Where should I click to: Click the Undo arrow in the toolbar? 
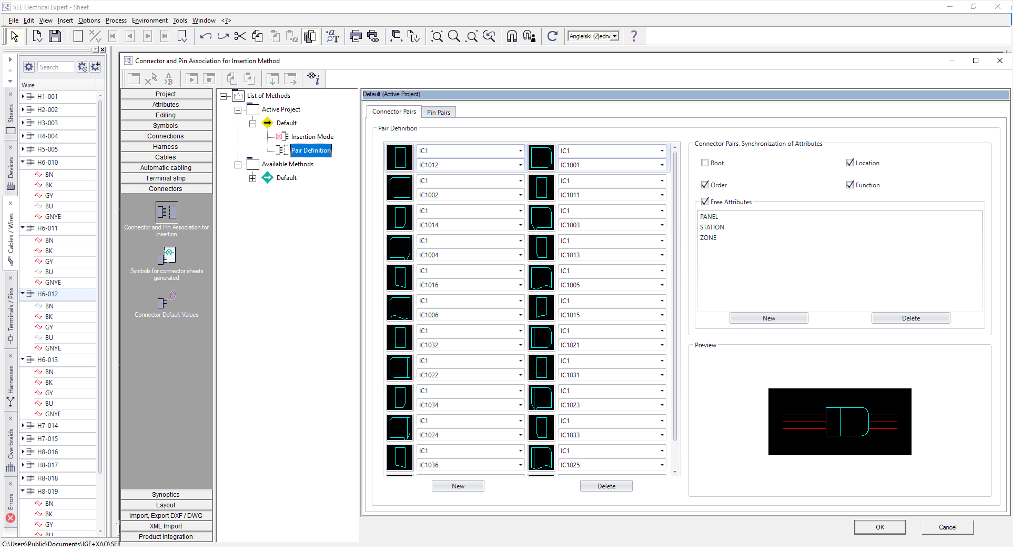[205, 36]
